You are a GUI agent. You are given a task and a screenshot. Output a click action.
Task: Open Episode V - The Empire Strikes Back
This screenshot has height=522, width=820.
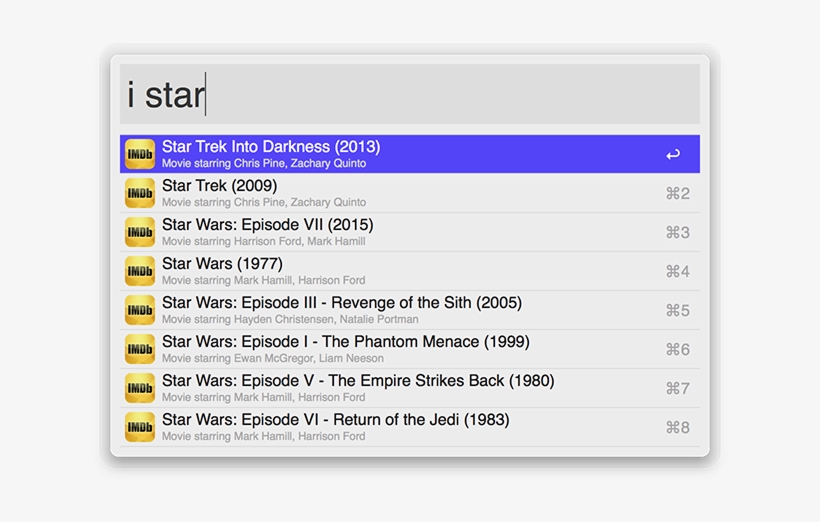[x=358, y=381]
